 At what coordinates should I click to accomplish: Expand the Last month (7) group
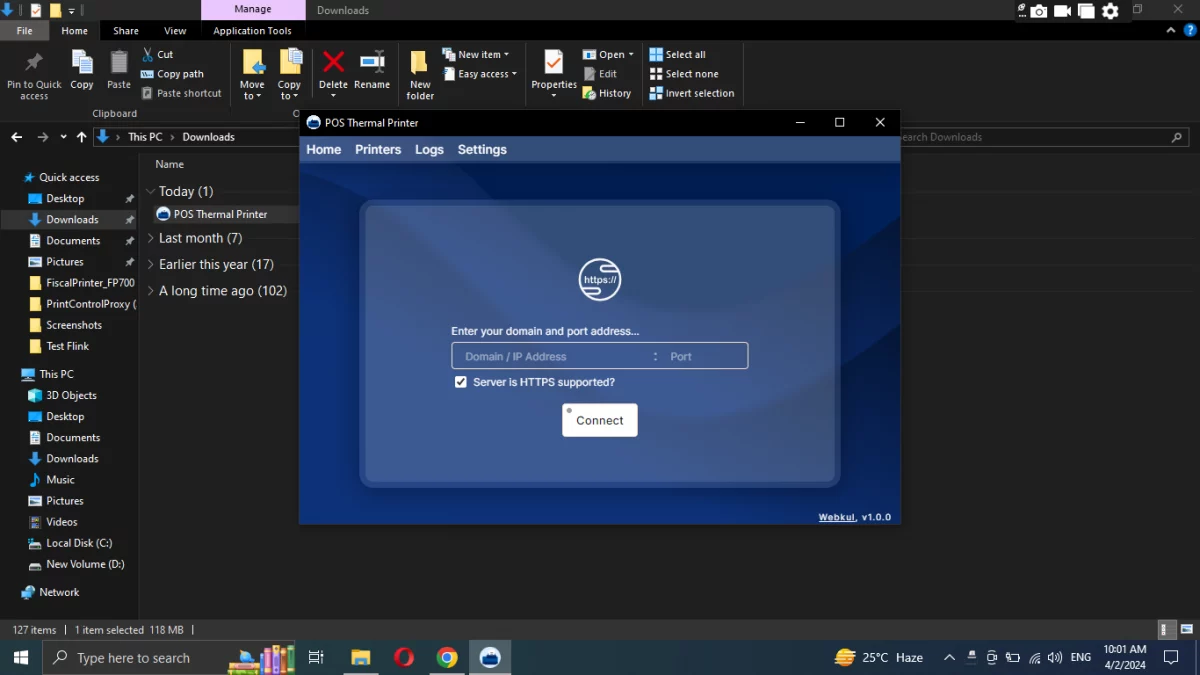150,238
